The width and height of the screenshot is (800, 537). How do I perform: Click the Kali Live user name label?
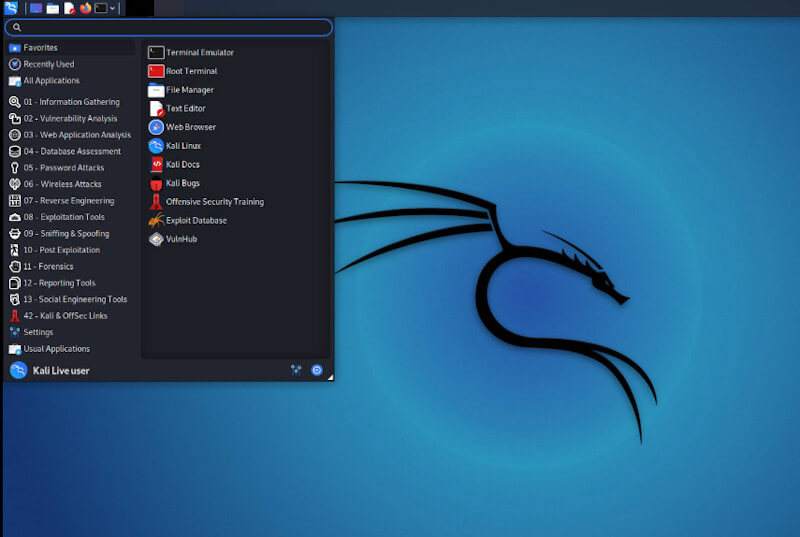[61, 371]
